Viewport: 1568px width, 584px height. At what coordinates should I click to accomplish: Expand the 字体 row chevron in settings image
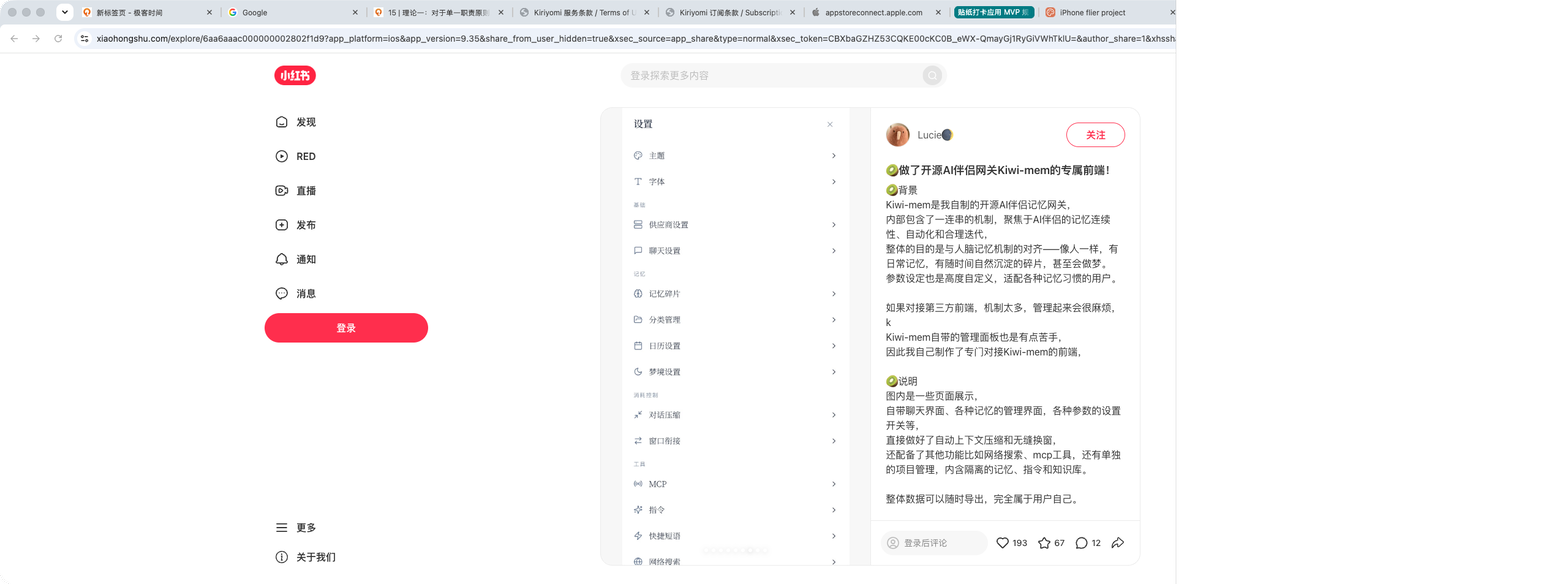834,182
